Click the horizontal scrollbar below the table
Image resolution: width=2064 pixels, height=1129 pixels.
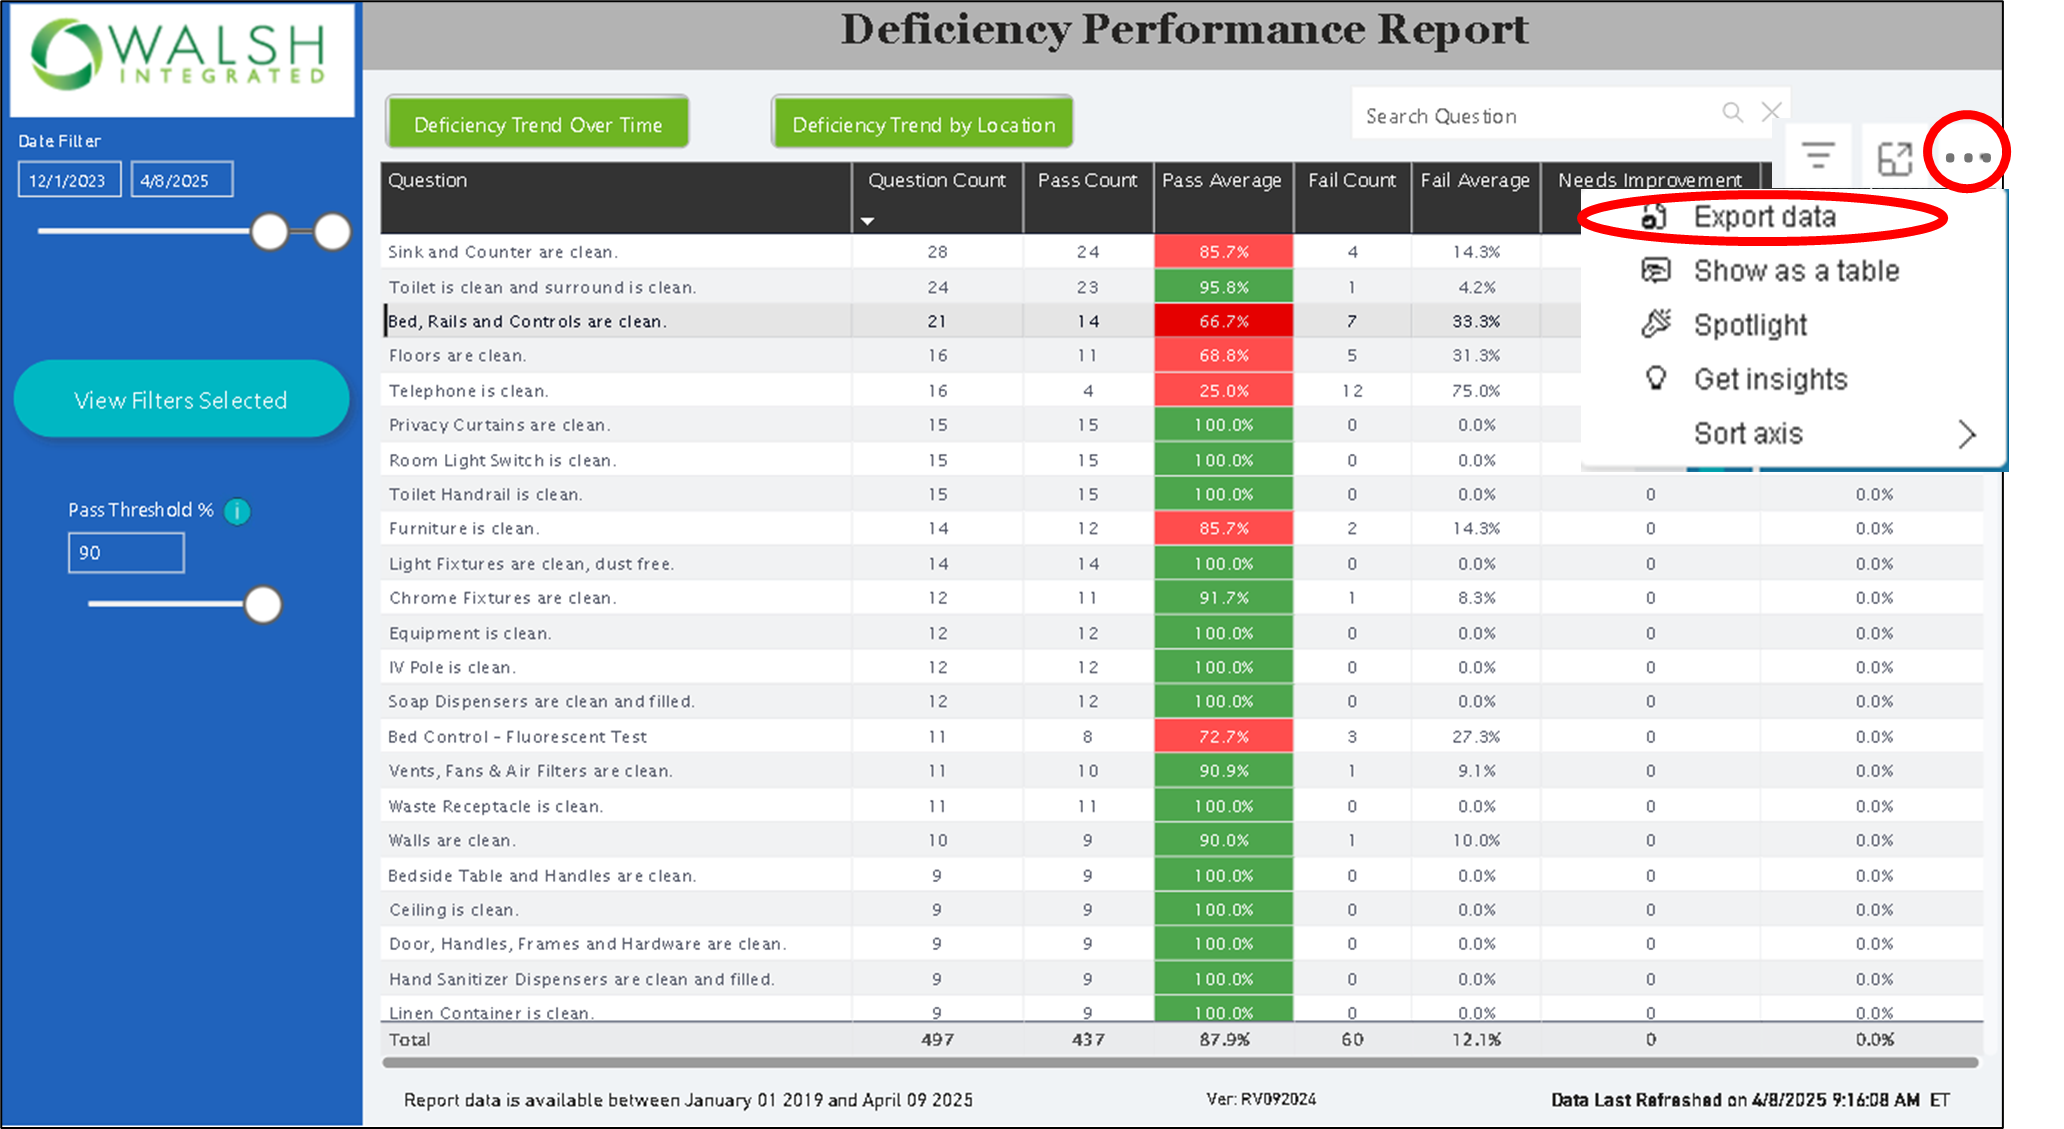pyautogui.click(x=1180, y=1062)
